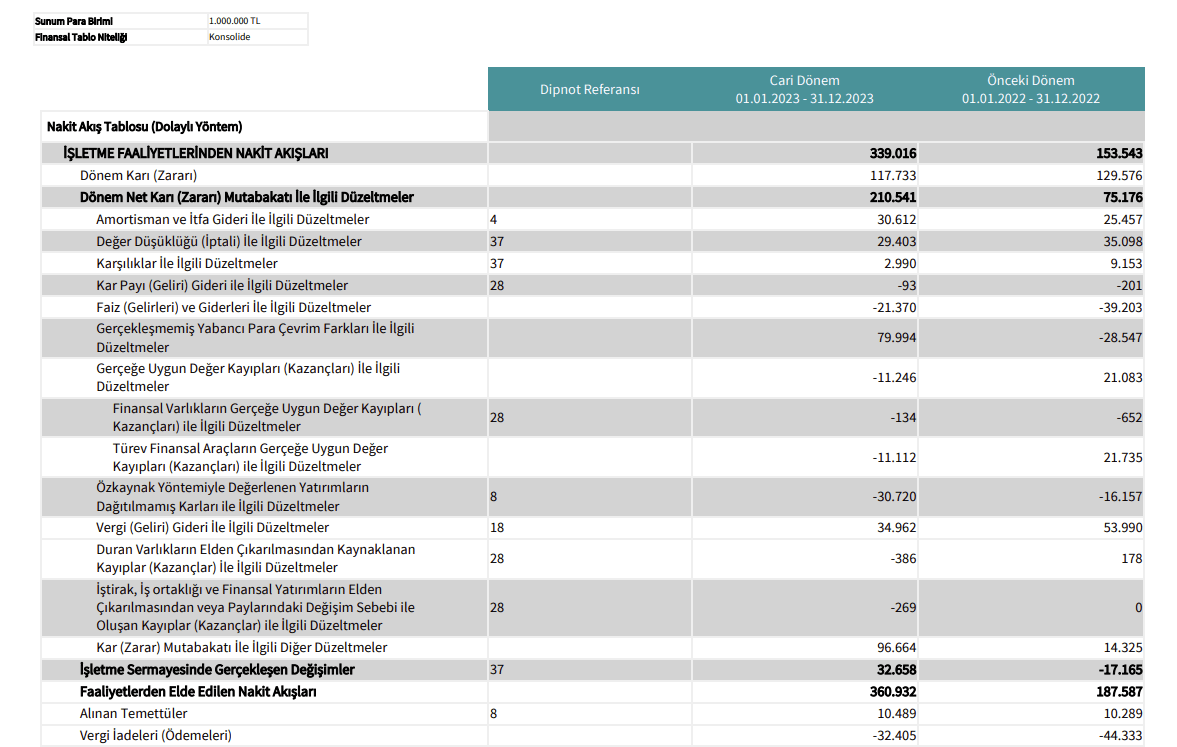Click dipnot reference 37 for Değer Düşüklüğü
Image resolution: width=1177 pixels, height=747 pixels.
496,241
